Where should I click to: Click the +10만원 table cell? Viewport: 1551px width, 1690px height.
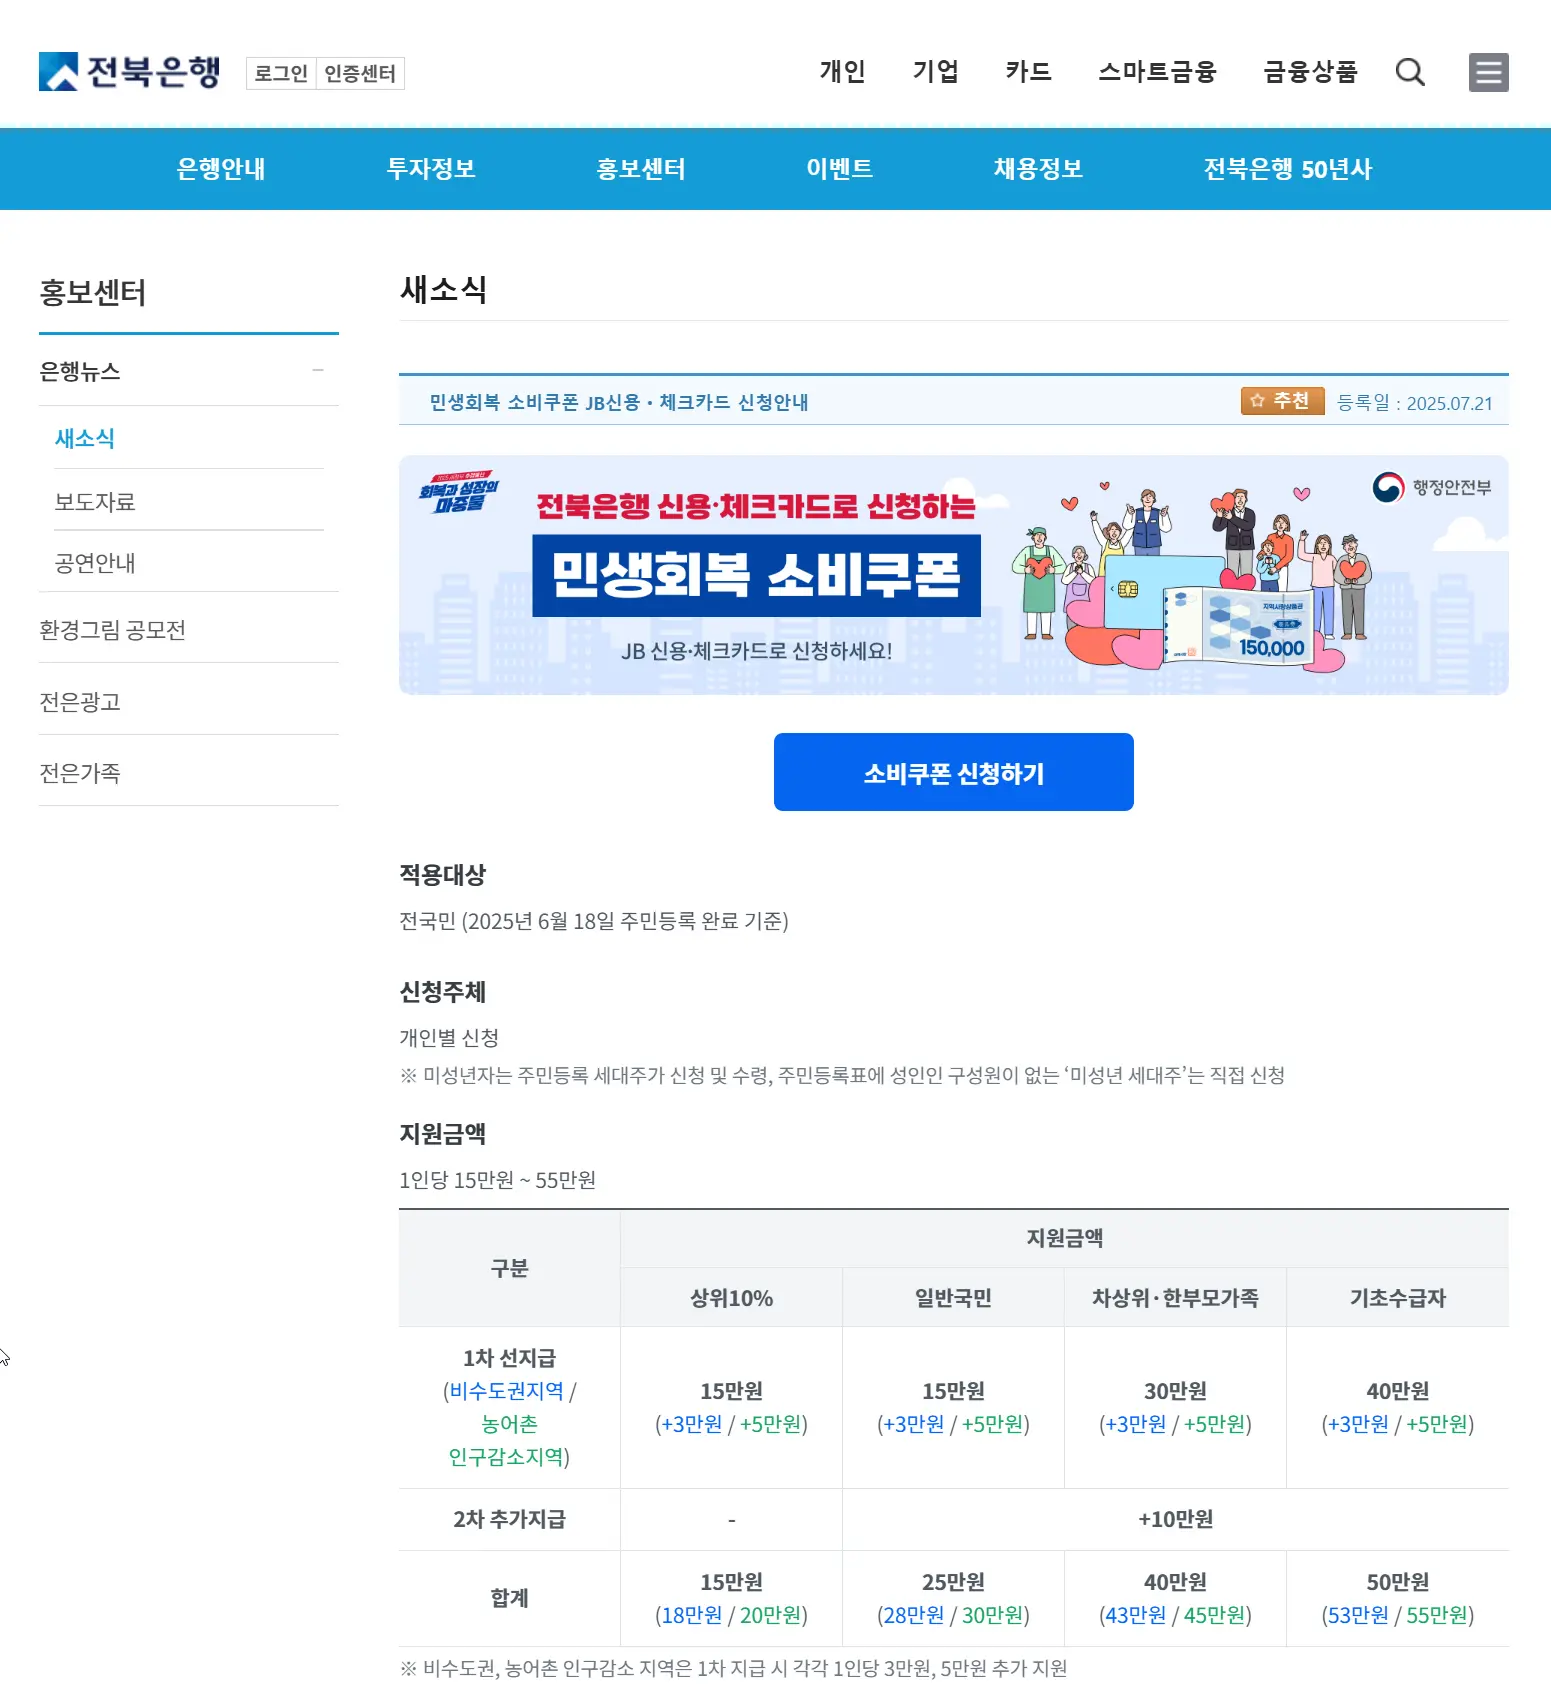click(1175, 1519)
